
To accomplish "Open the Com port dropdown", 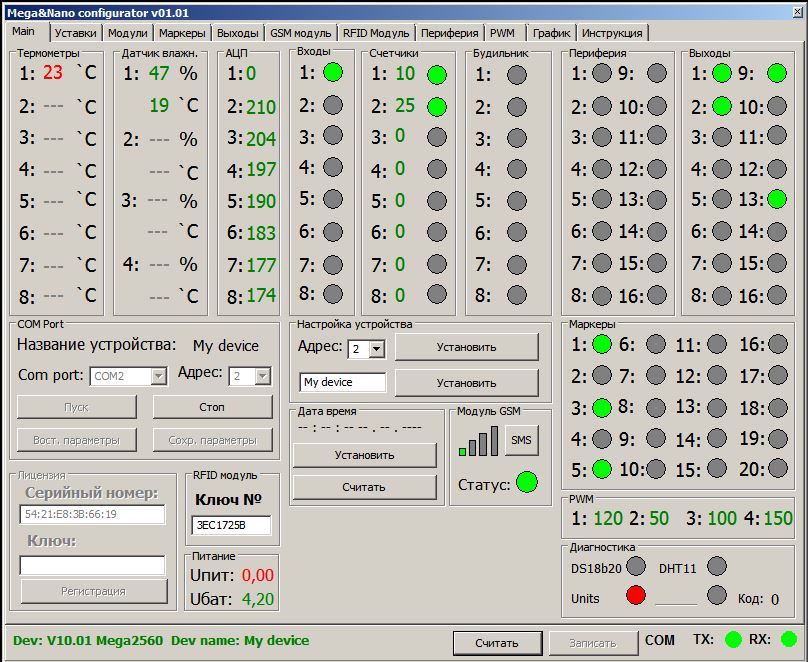I will 158,376.
